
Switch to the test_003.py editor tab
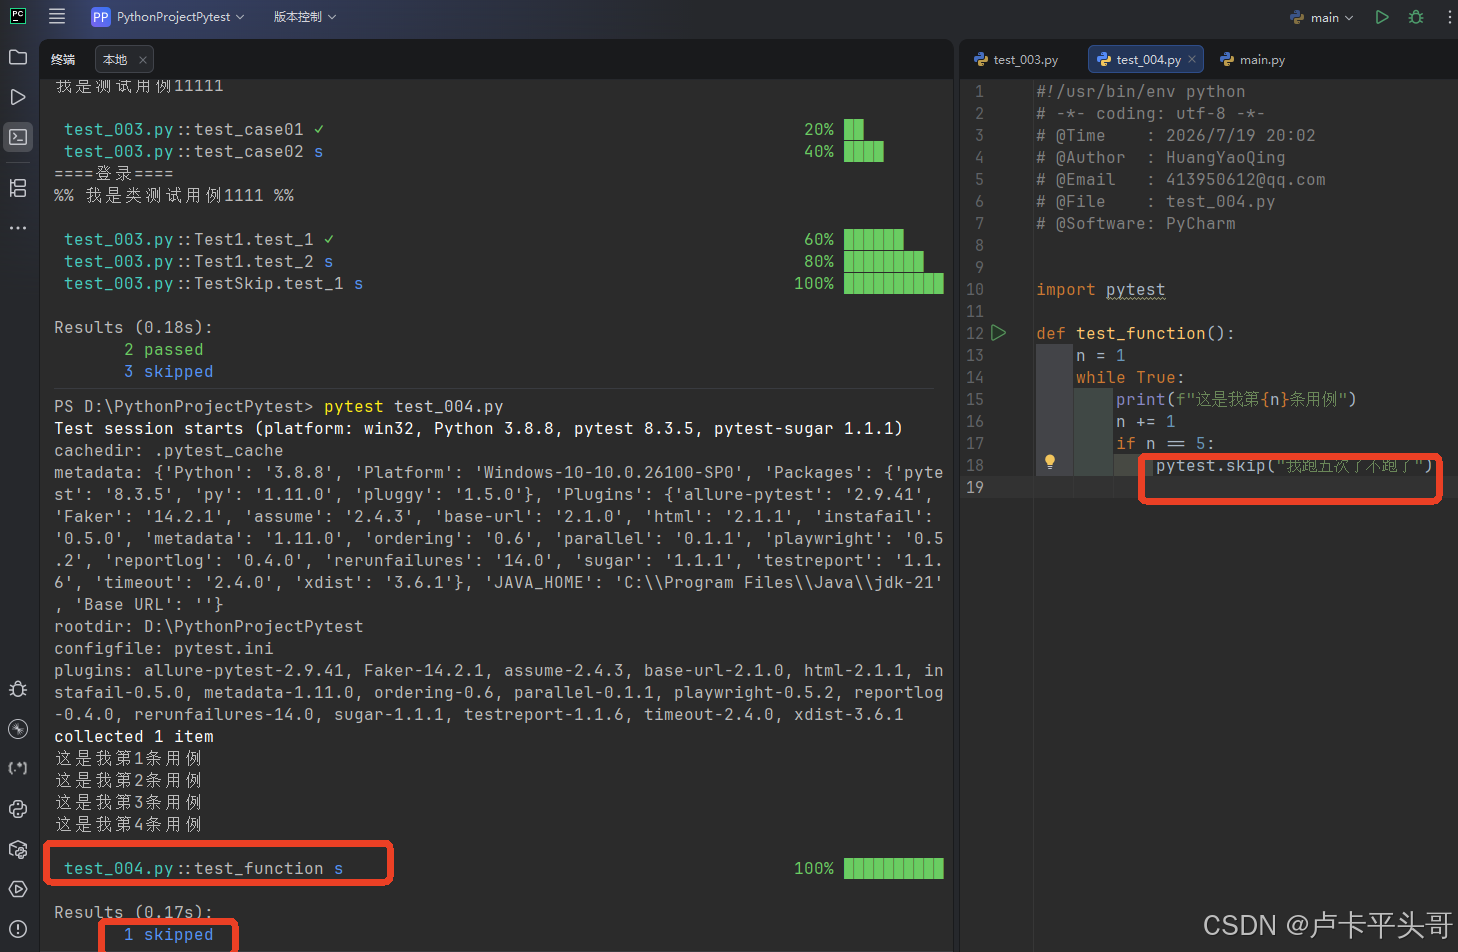(1017, 60)
